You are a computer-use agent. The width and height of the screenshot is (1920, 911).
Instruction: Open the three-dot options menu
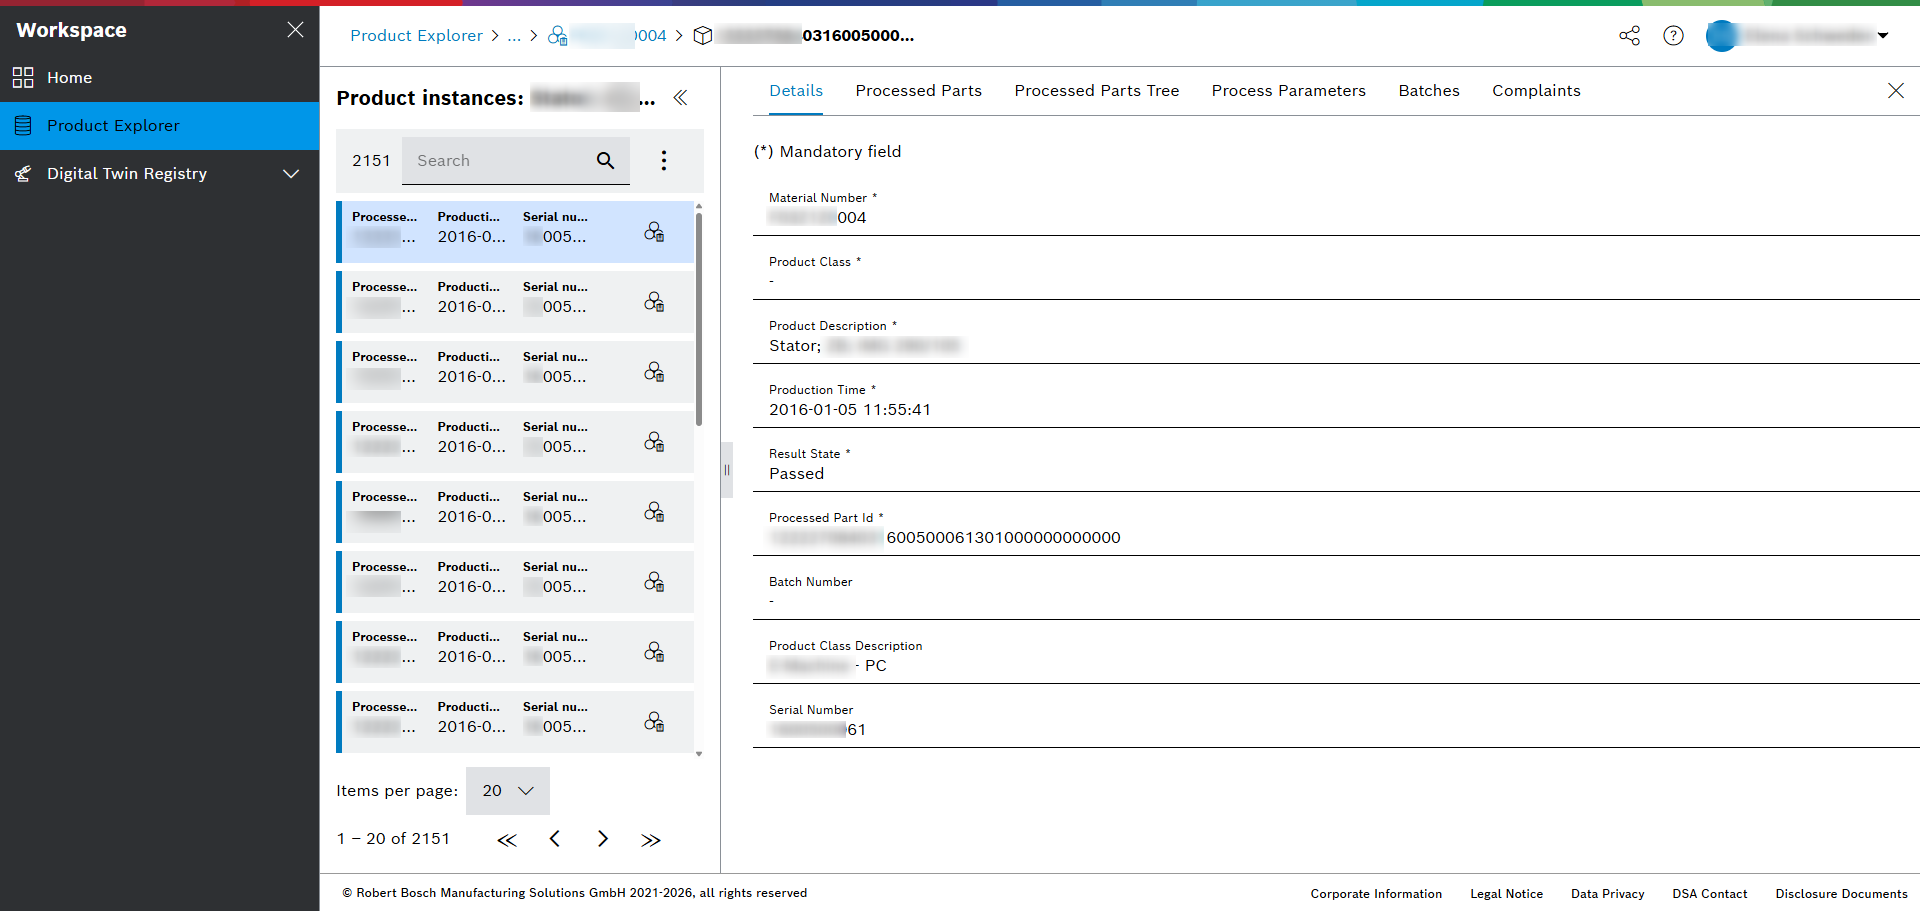pyautogui.click(x=664, y=161)
